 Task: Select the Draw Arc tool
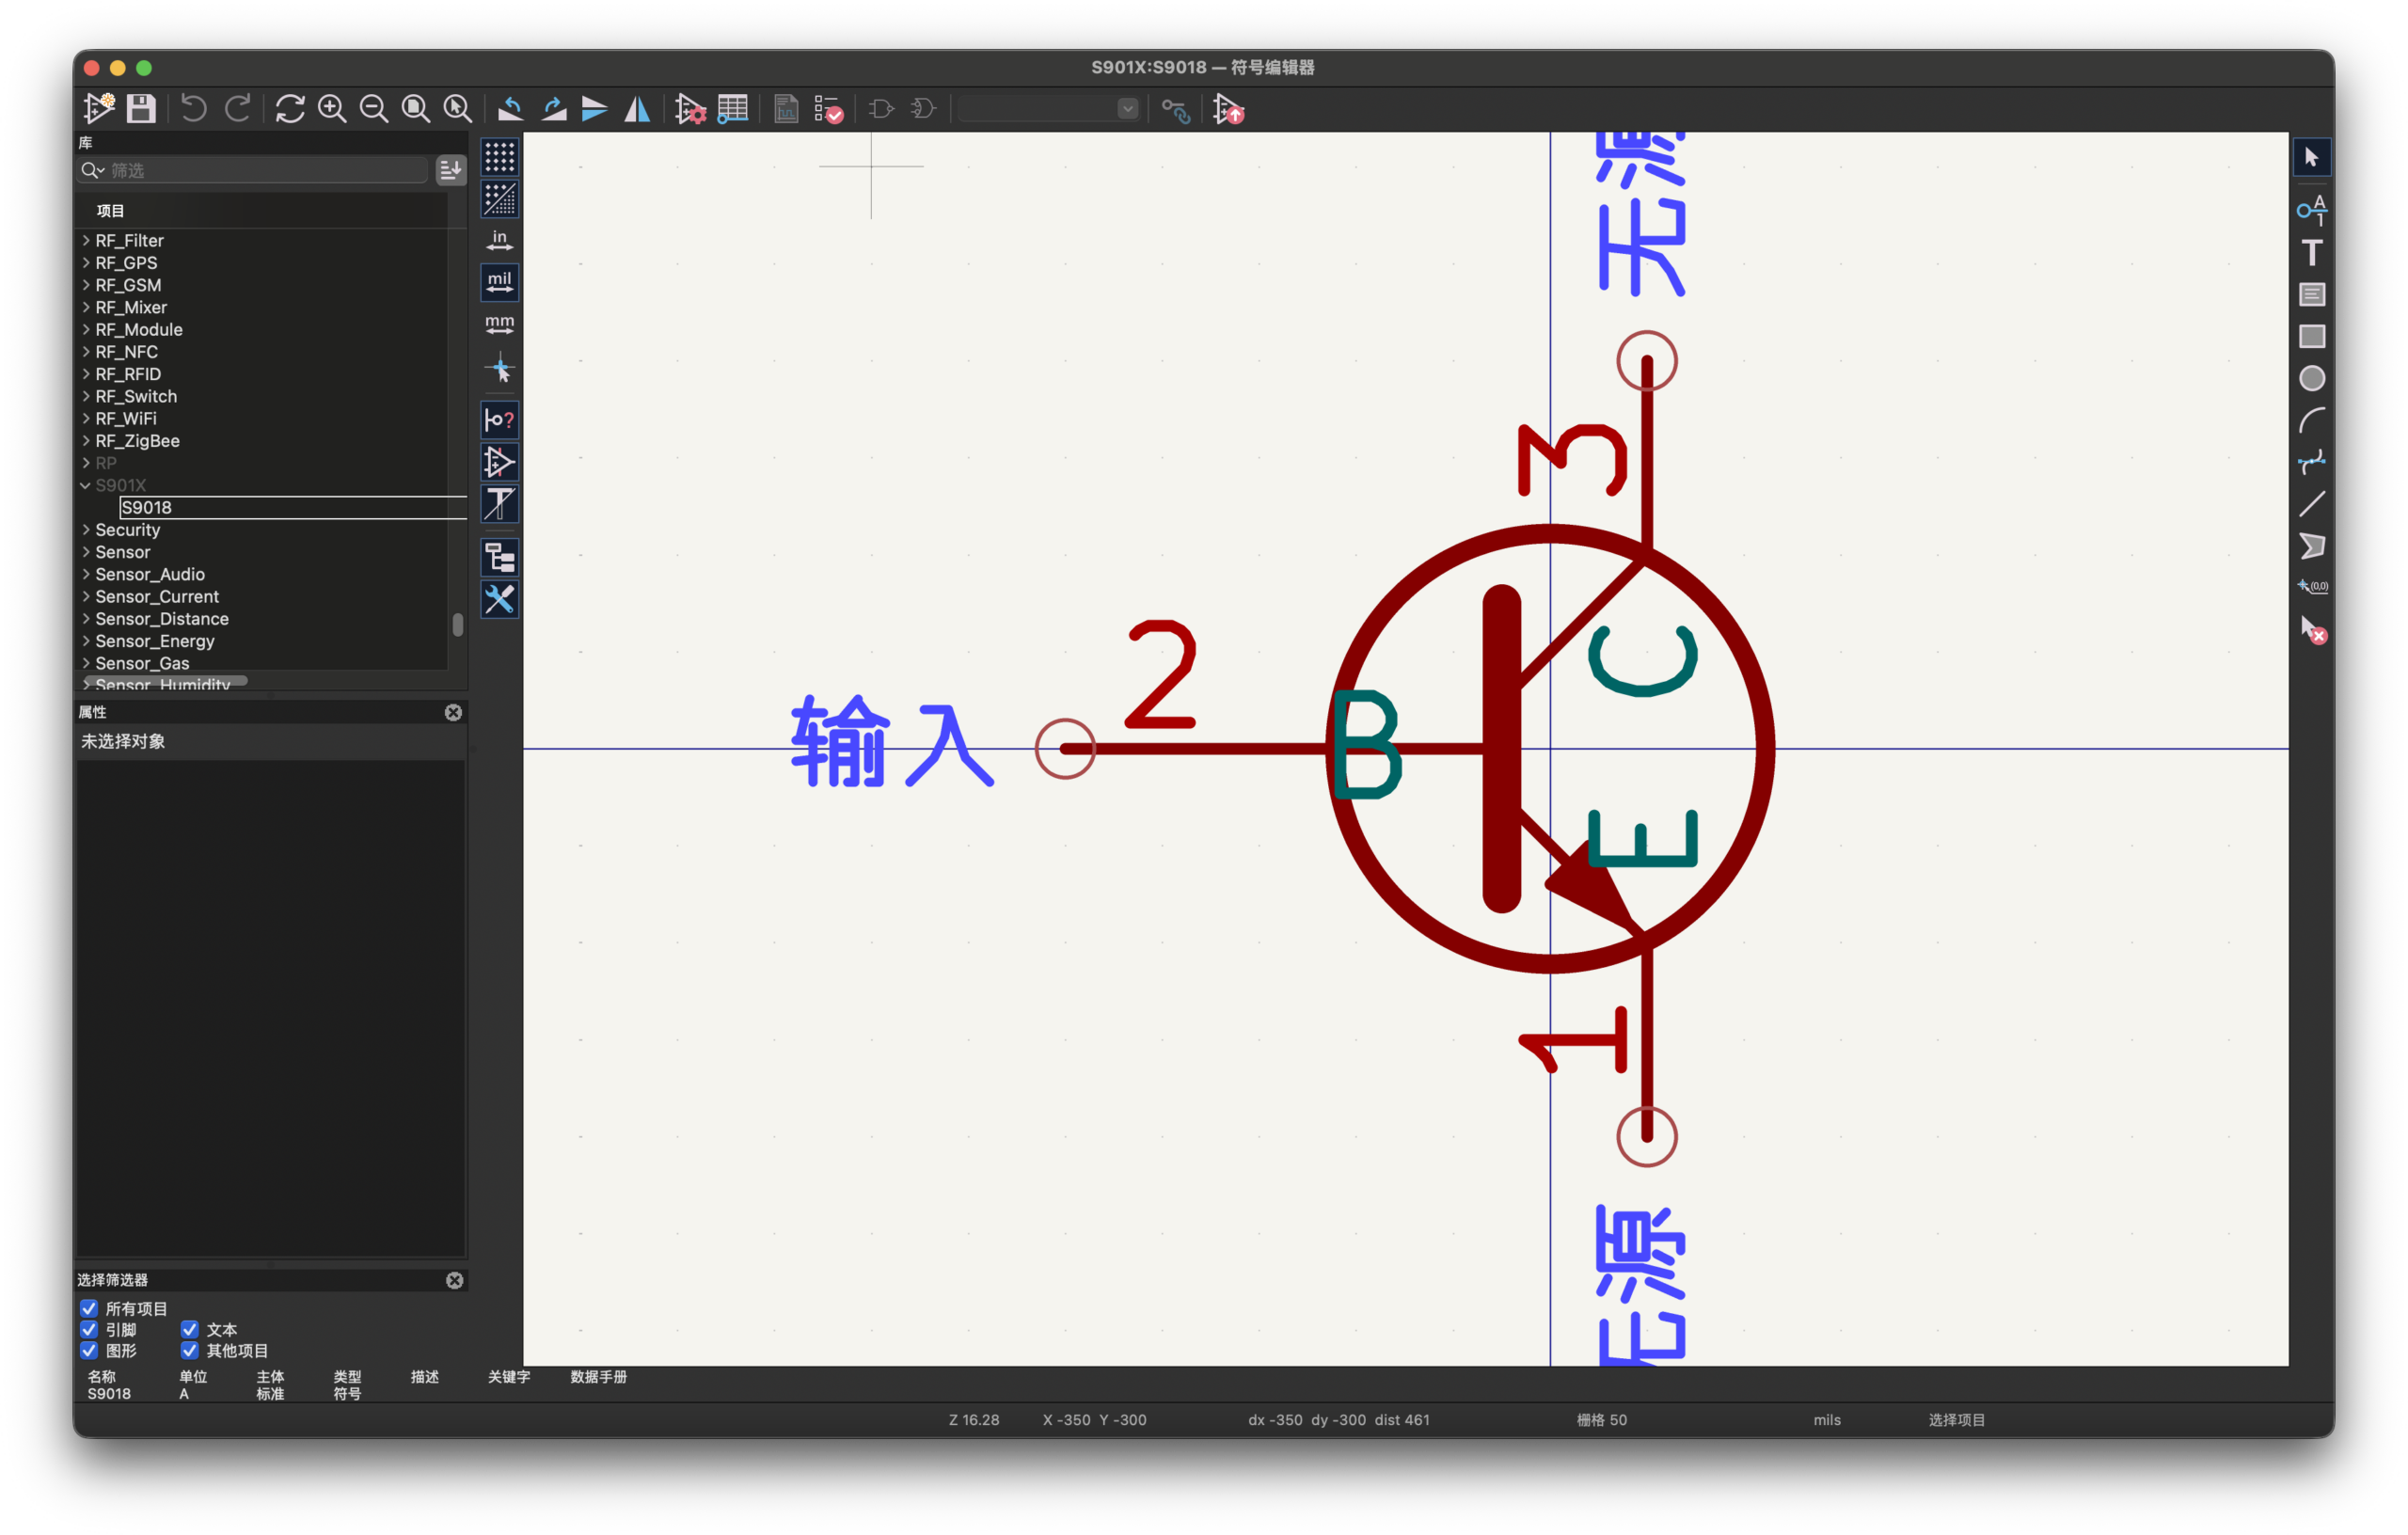tap(2311, 420)
